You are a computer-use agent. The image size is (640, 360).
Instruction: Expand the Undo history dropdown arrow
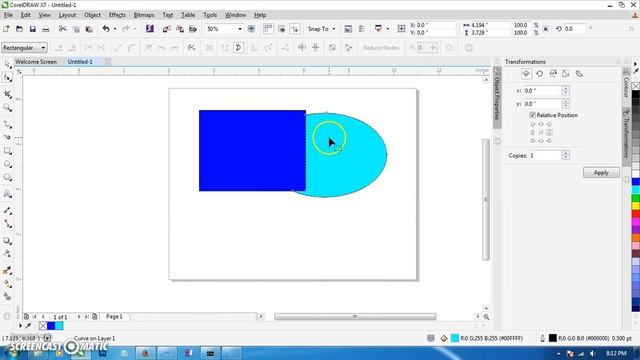(x=115, y=29)
